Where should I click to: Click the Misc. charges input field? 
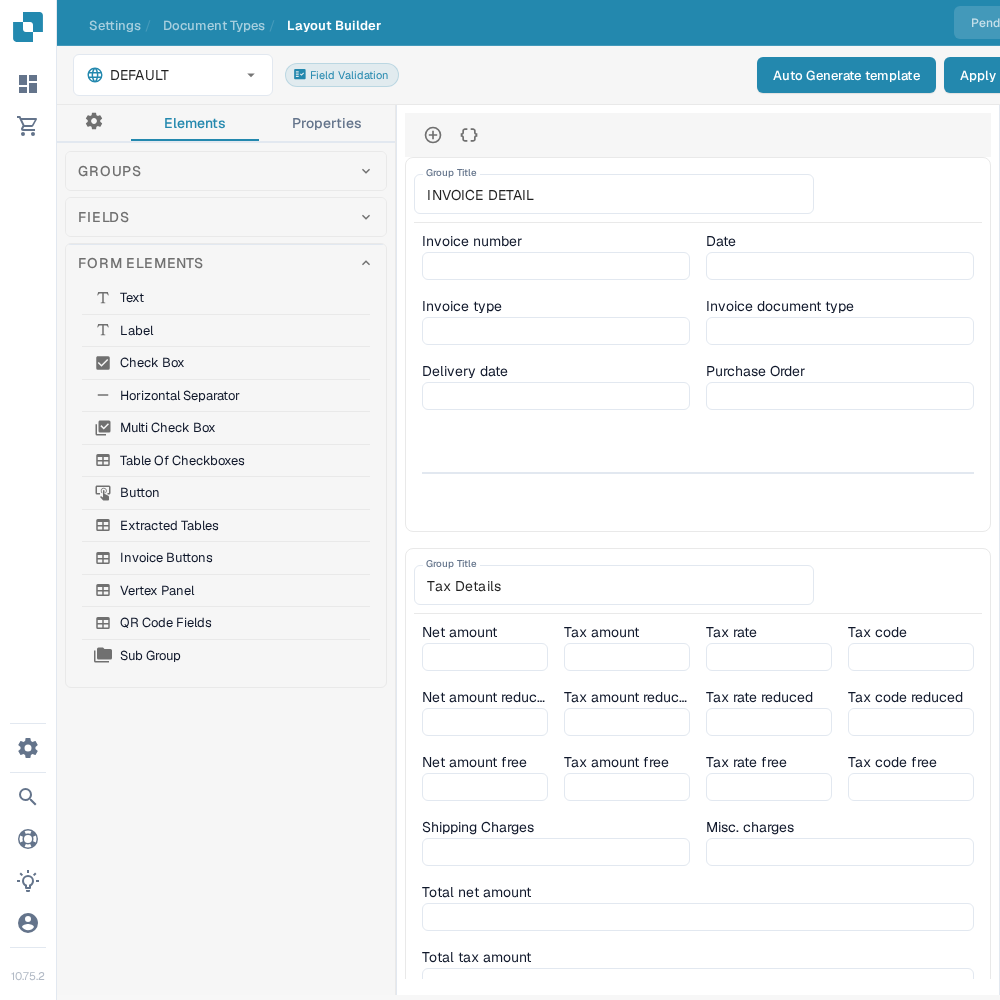[x=839, y=852]
